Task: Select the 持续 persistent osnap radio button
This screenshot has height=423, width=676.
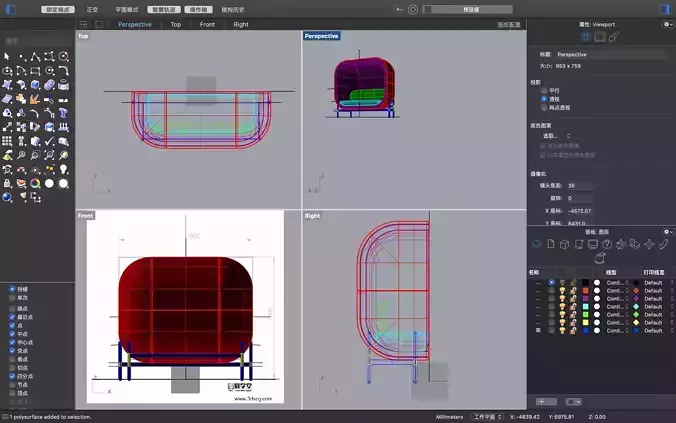Action: 12,289
